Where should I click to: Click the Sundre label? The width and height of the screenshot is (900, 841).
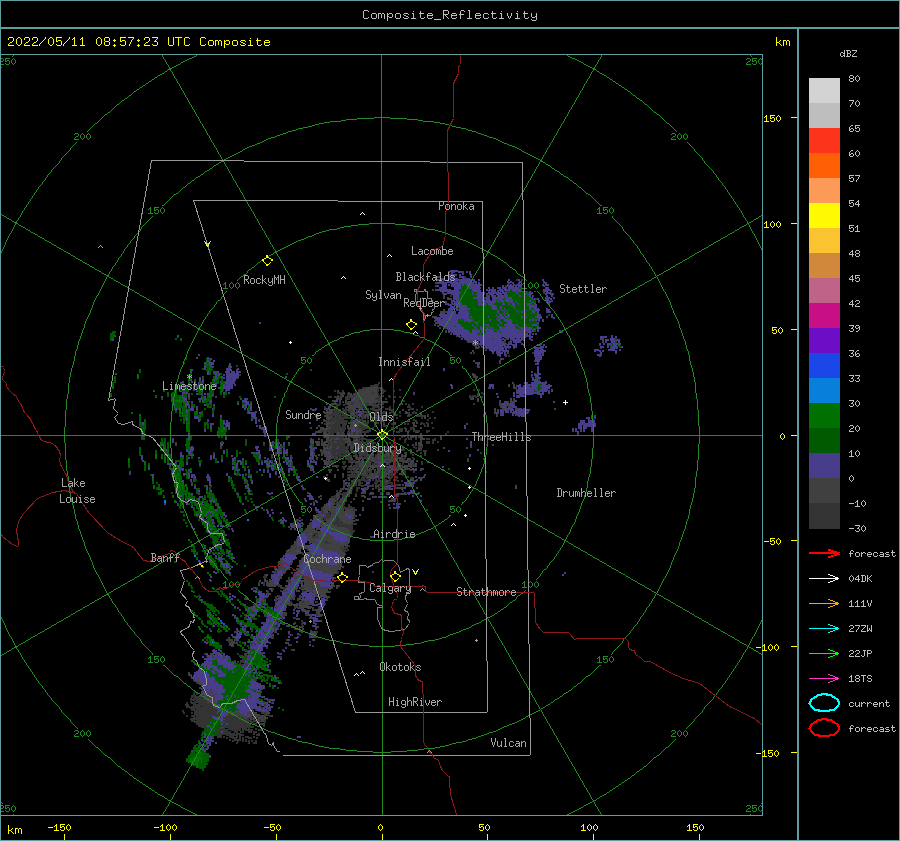[303, 414]
